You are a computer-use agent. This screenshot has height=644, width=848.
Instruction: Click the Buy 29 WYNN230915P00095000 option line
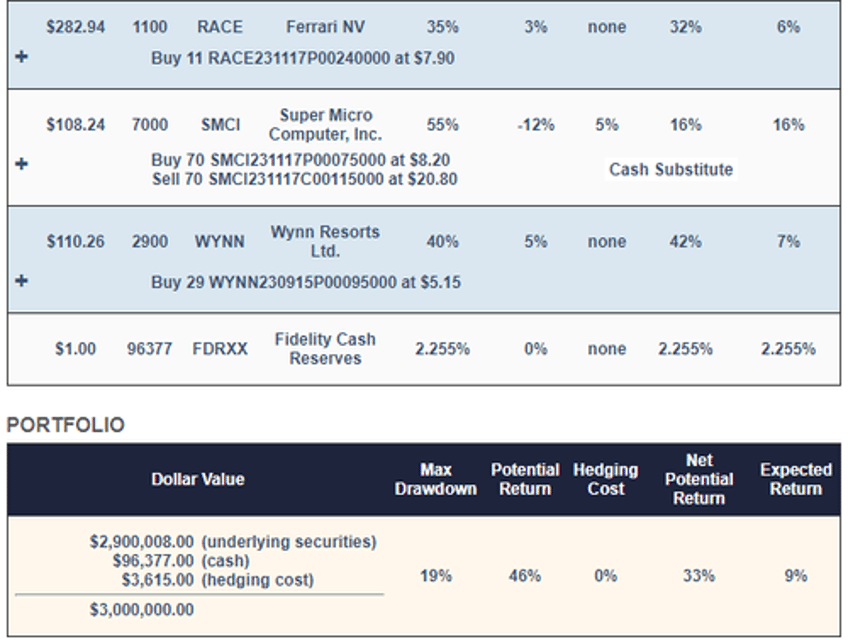click(306, 282)
